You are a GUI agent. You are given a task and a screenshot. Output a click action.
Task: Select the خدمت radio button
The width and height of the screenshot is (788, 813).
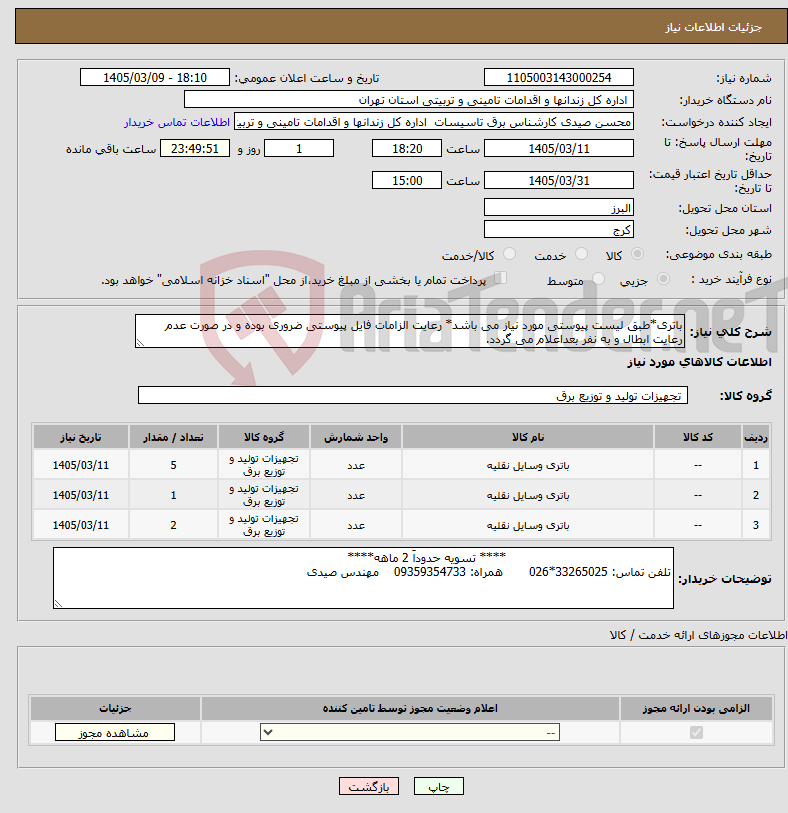(x=581, y=254)
